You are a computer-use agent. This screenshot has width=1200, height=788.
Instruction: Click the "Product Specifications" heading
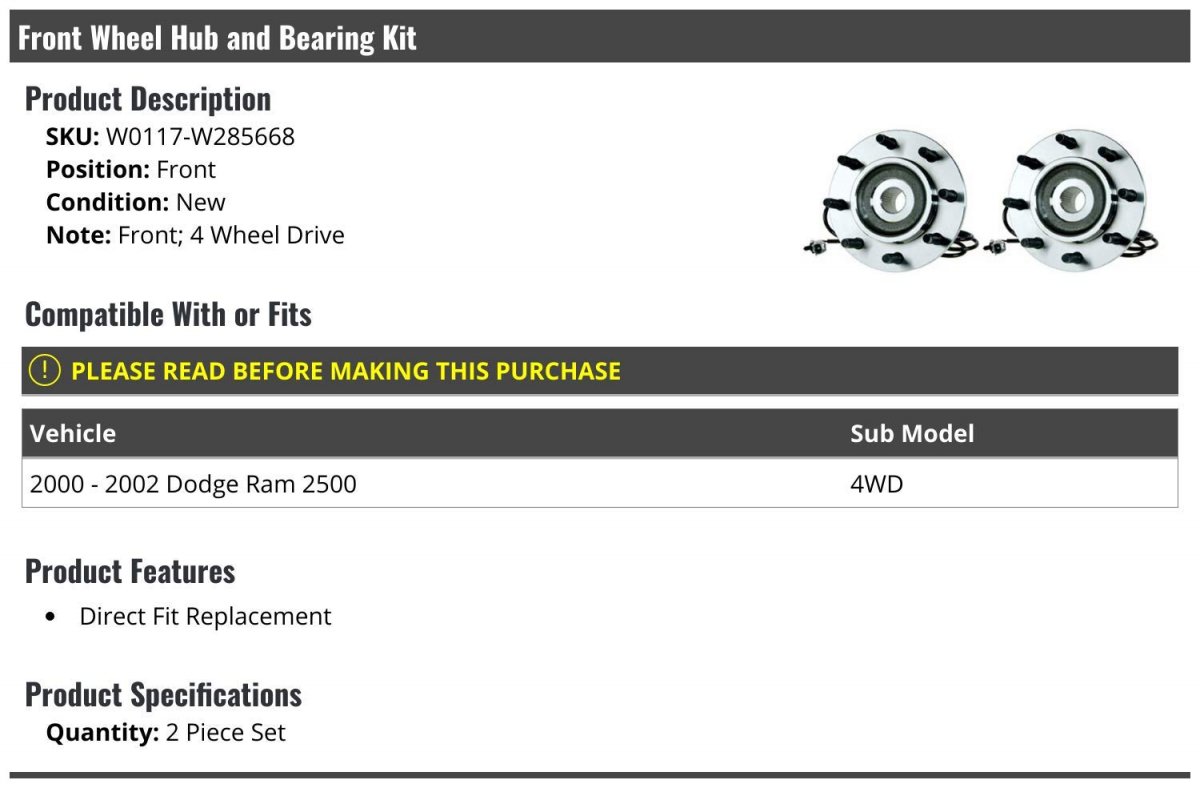tap(163, 694)
